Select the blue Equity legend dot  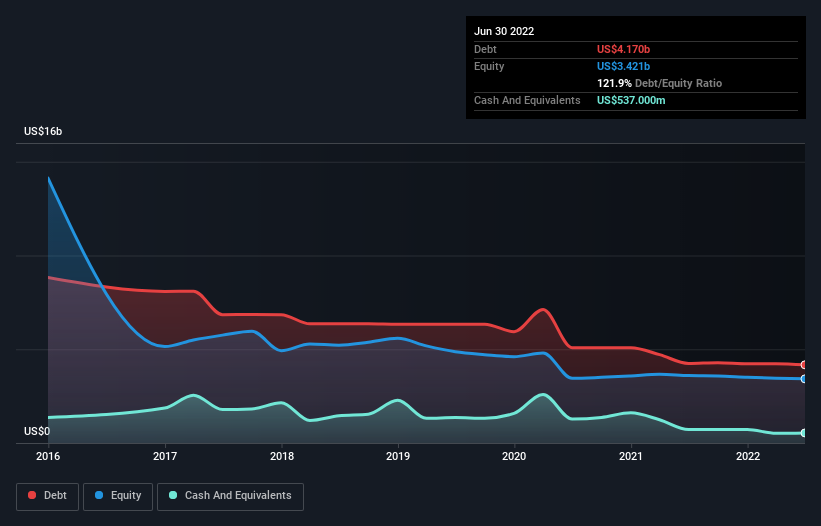[x=98, y=495]
